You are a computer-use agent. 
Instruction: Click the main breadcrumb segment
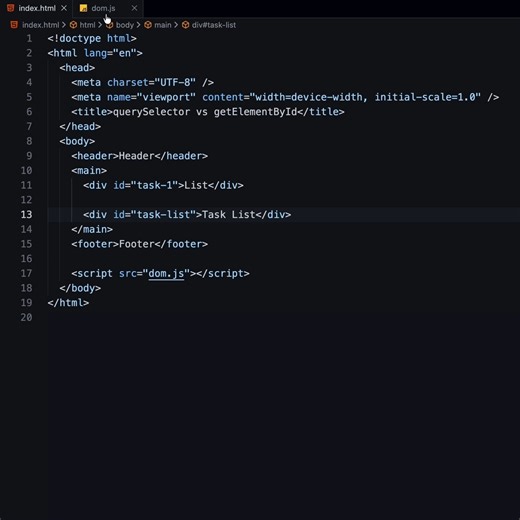coord(163,25)
